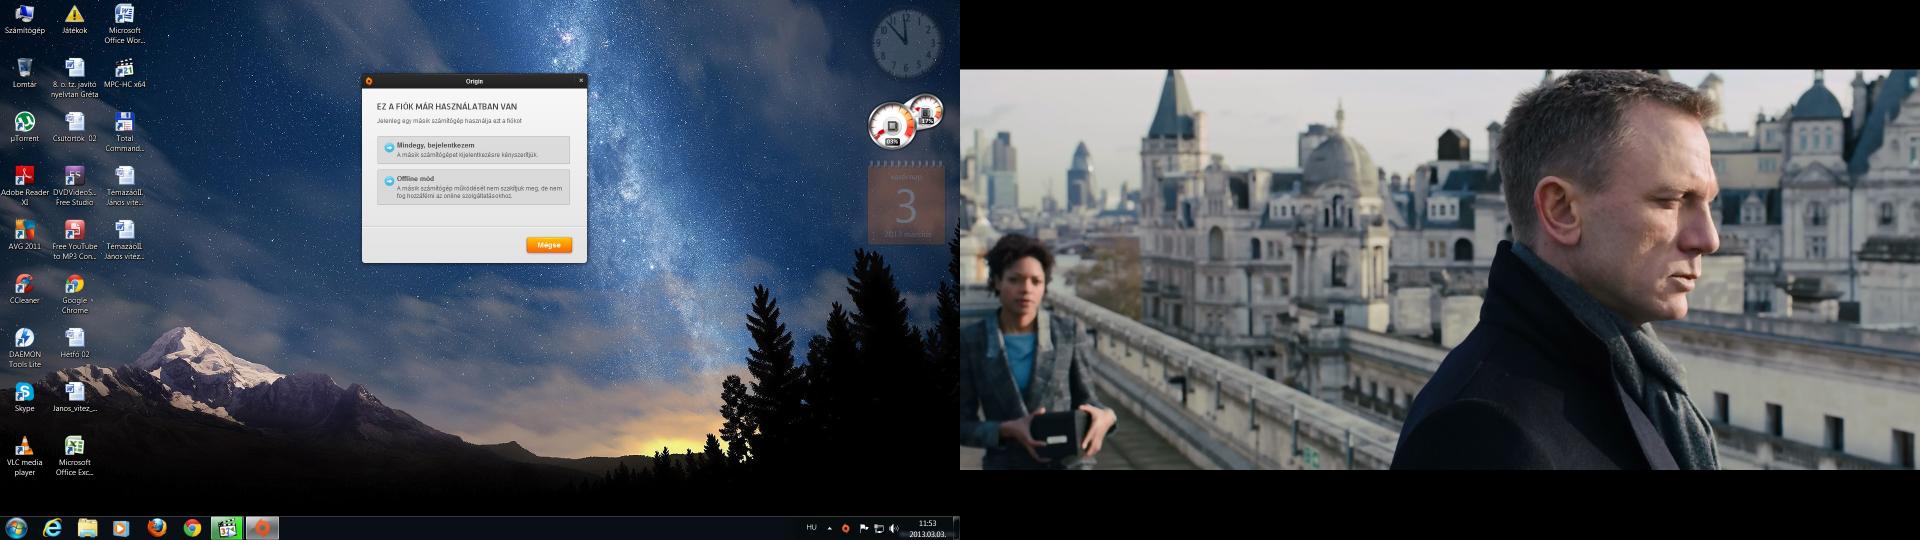Open the '8. o. tz. javító nyelvtan Gréta' document
The width and height of the screenshot is (1920, 540).
click(74, 79)
